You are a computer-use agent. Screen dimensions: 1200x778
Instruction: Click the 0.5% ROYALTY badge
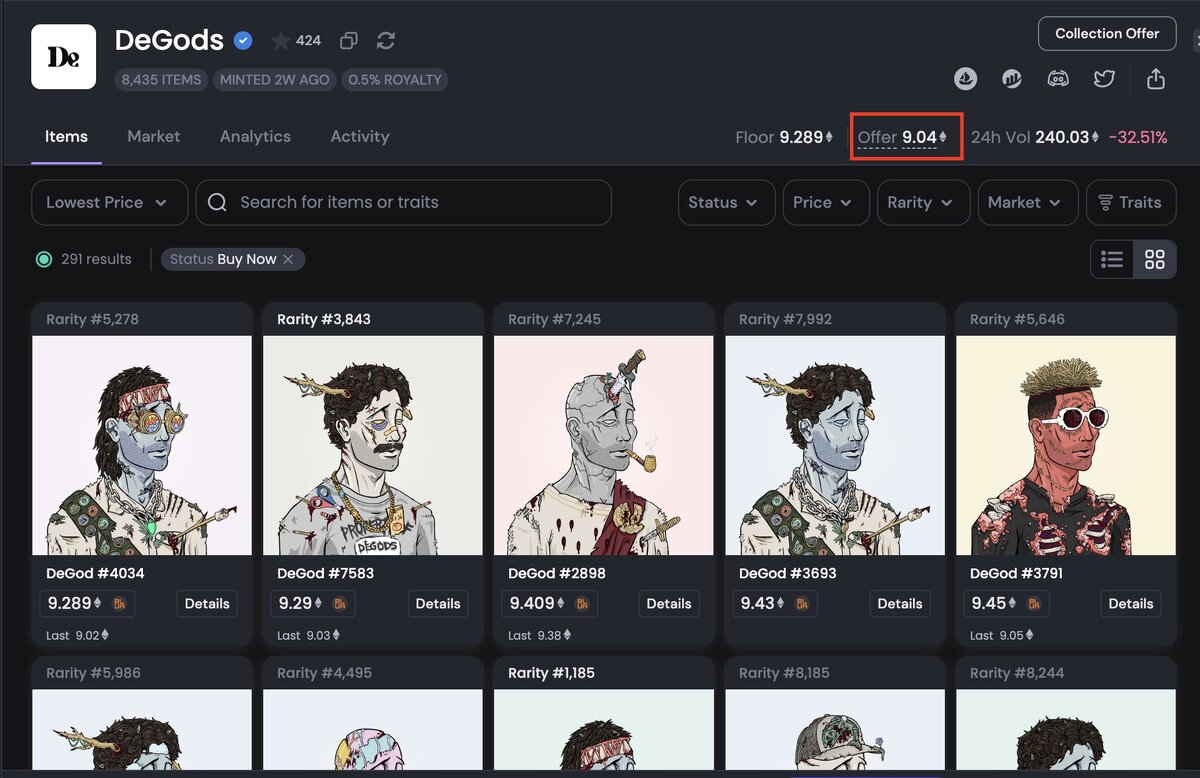pos(395,79)
